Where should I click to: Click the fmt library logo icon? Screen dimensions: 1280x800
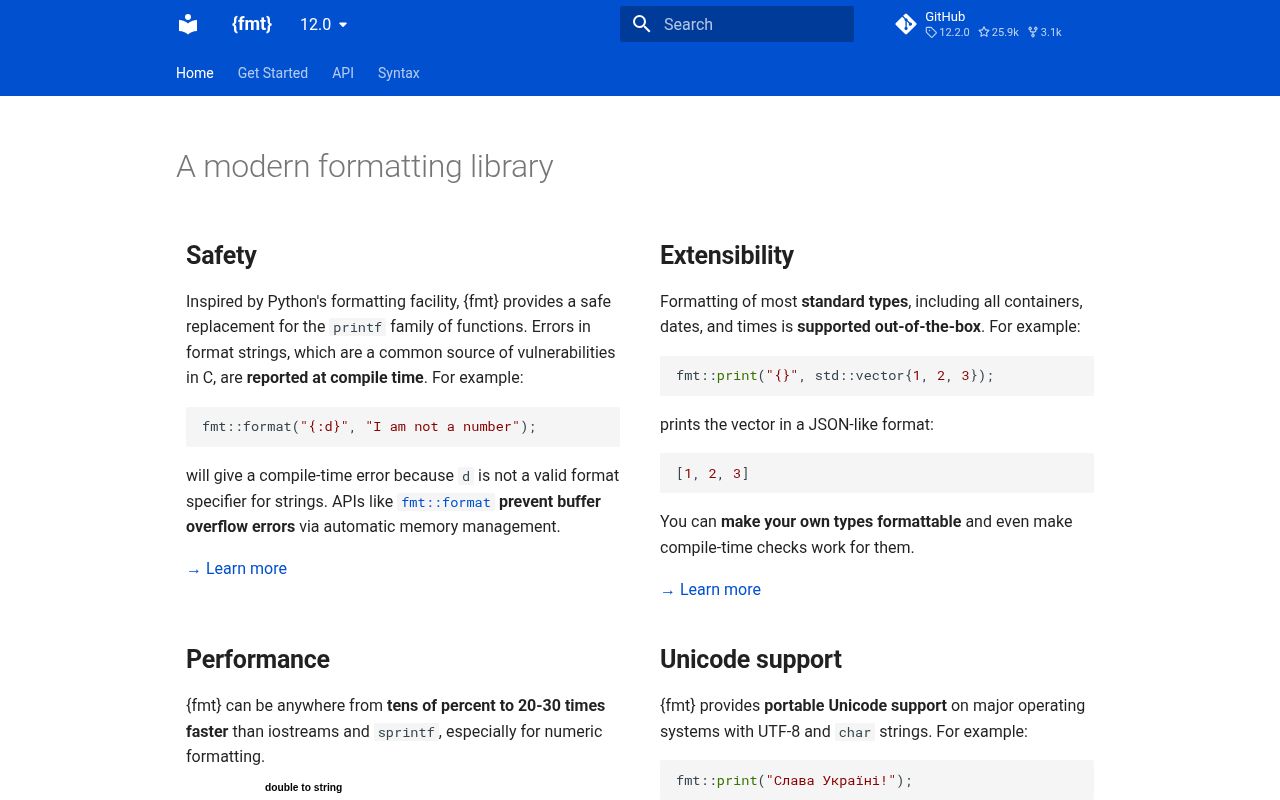pyautogui.click(x=188, y=24)
